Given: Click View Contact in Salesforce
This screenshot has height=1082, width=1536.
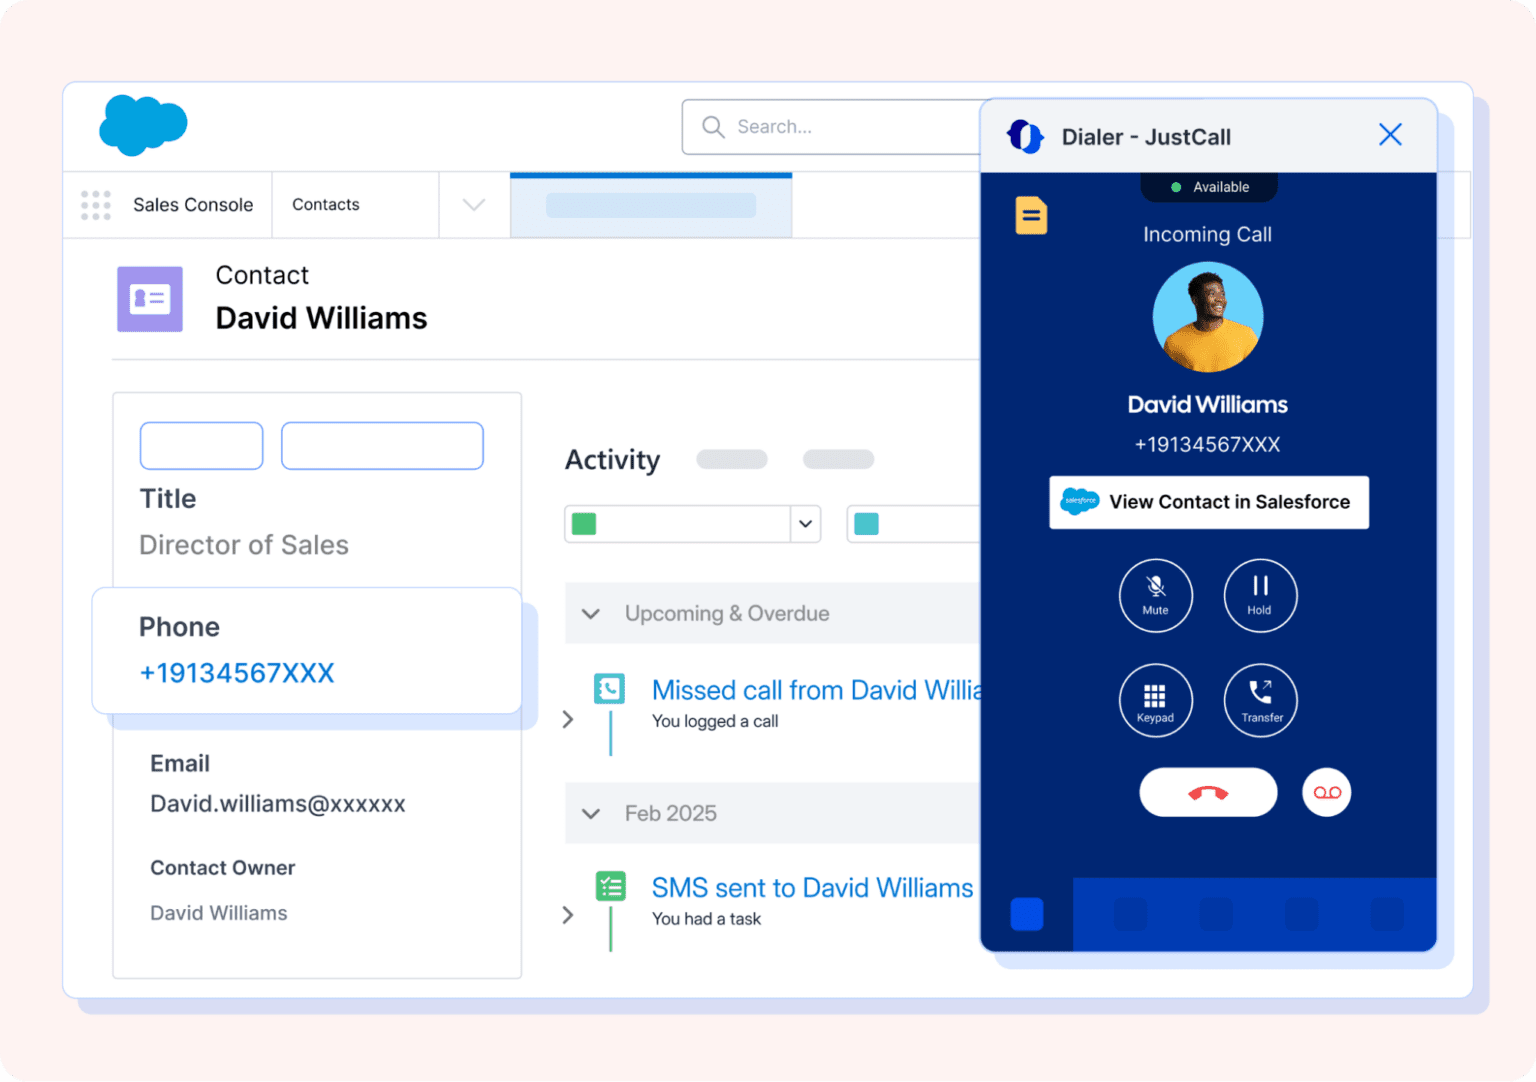Looking at the screenshot, I should click(1208, 502).
